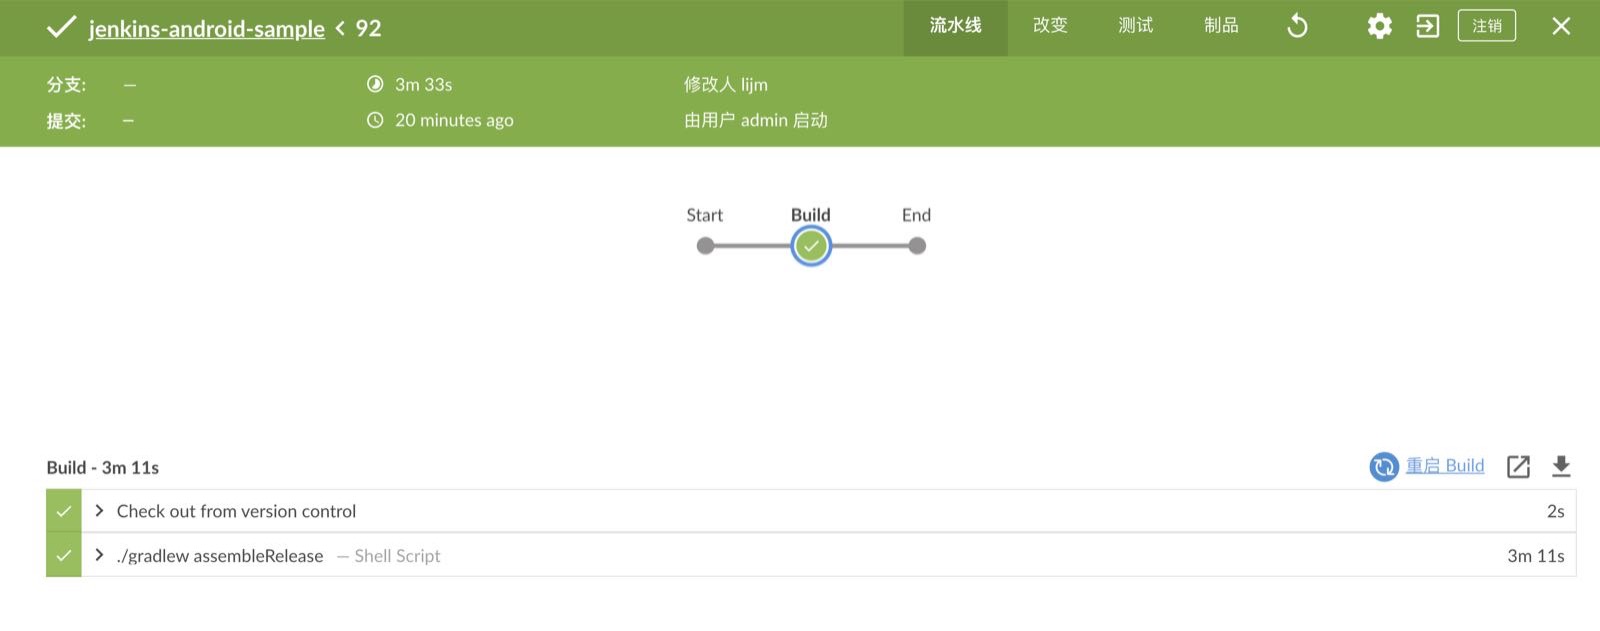Select the Build stage node in graph
The width and height of the screenshot is (1600, 631).
811,246
